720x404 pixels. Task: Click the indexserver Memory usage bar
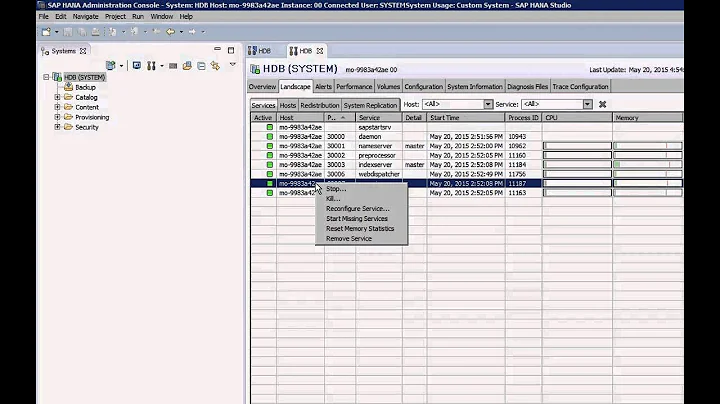[x=647, y=164]
